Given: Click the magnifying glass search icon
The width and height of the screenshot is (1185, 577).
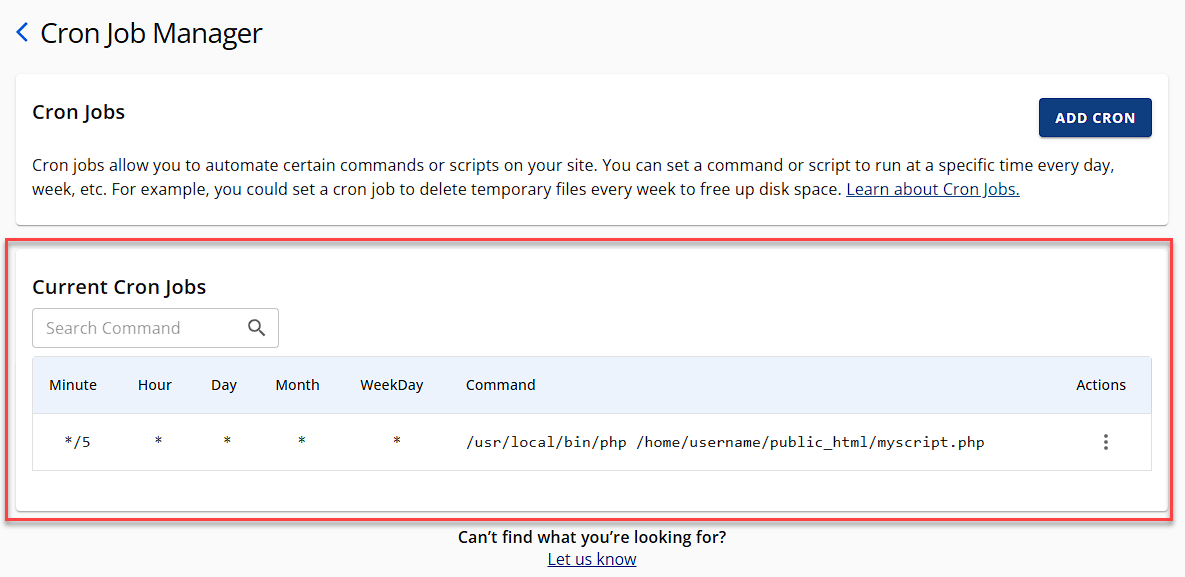Looking at the screenshot, I should [x=256, y=328].
